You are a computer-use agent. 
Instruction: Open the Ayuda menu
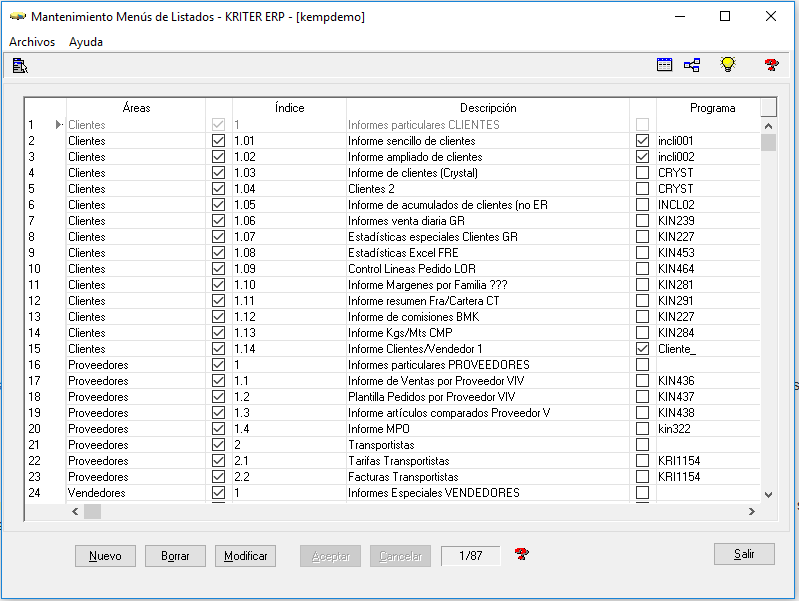pos(86,42)
